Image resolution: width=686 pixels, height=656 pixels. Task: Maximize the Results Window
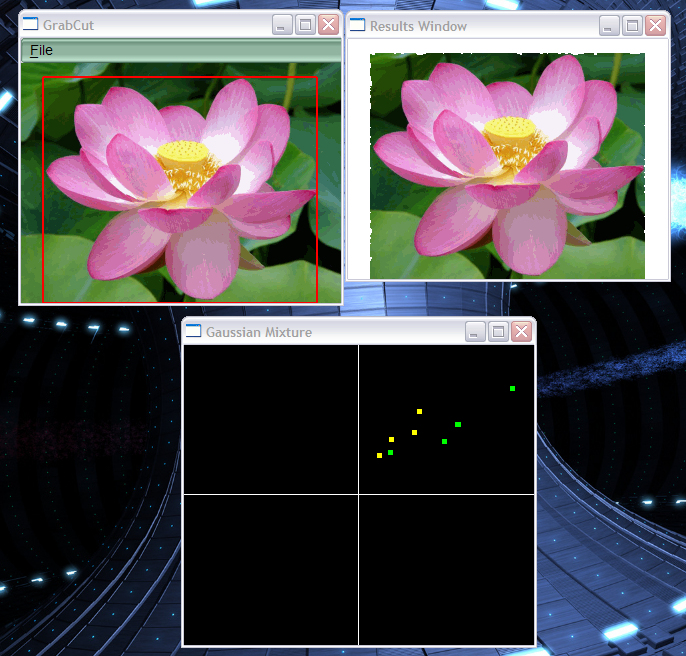tap(632, 26)
